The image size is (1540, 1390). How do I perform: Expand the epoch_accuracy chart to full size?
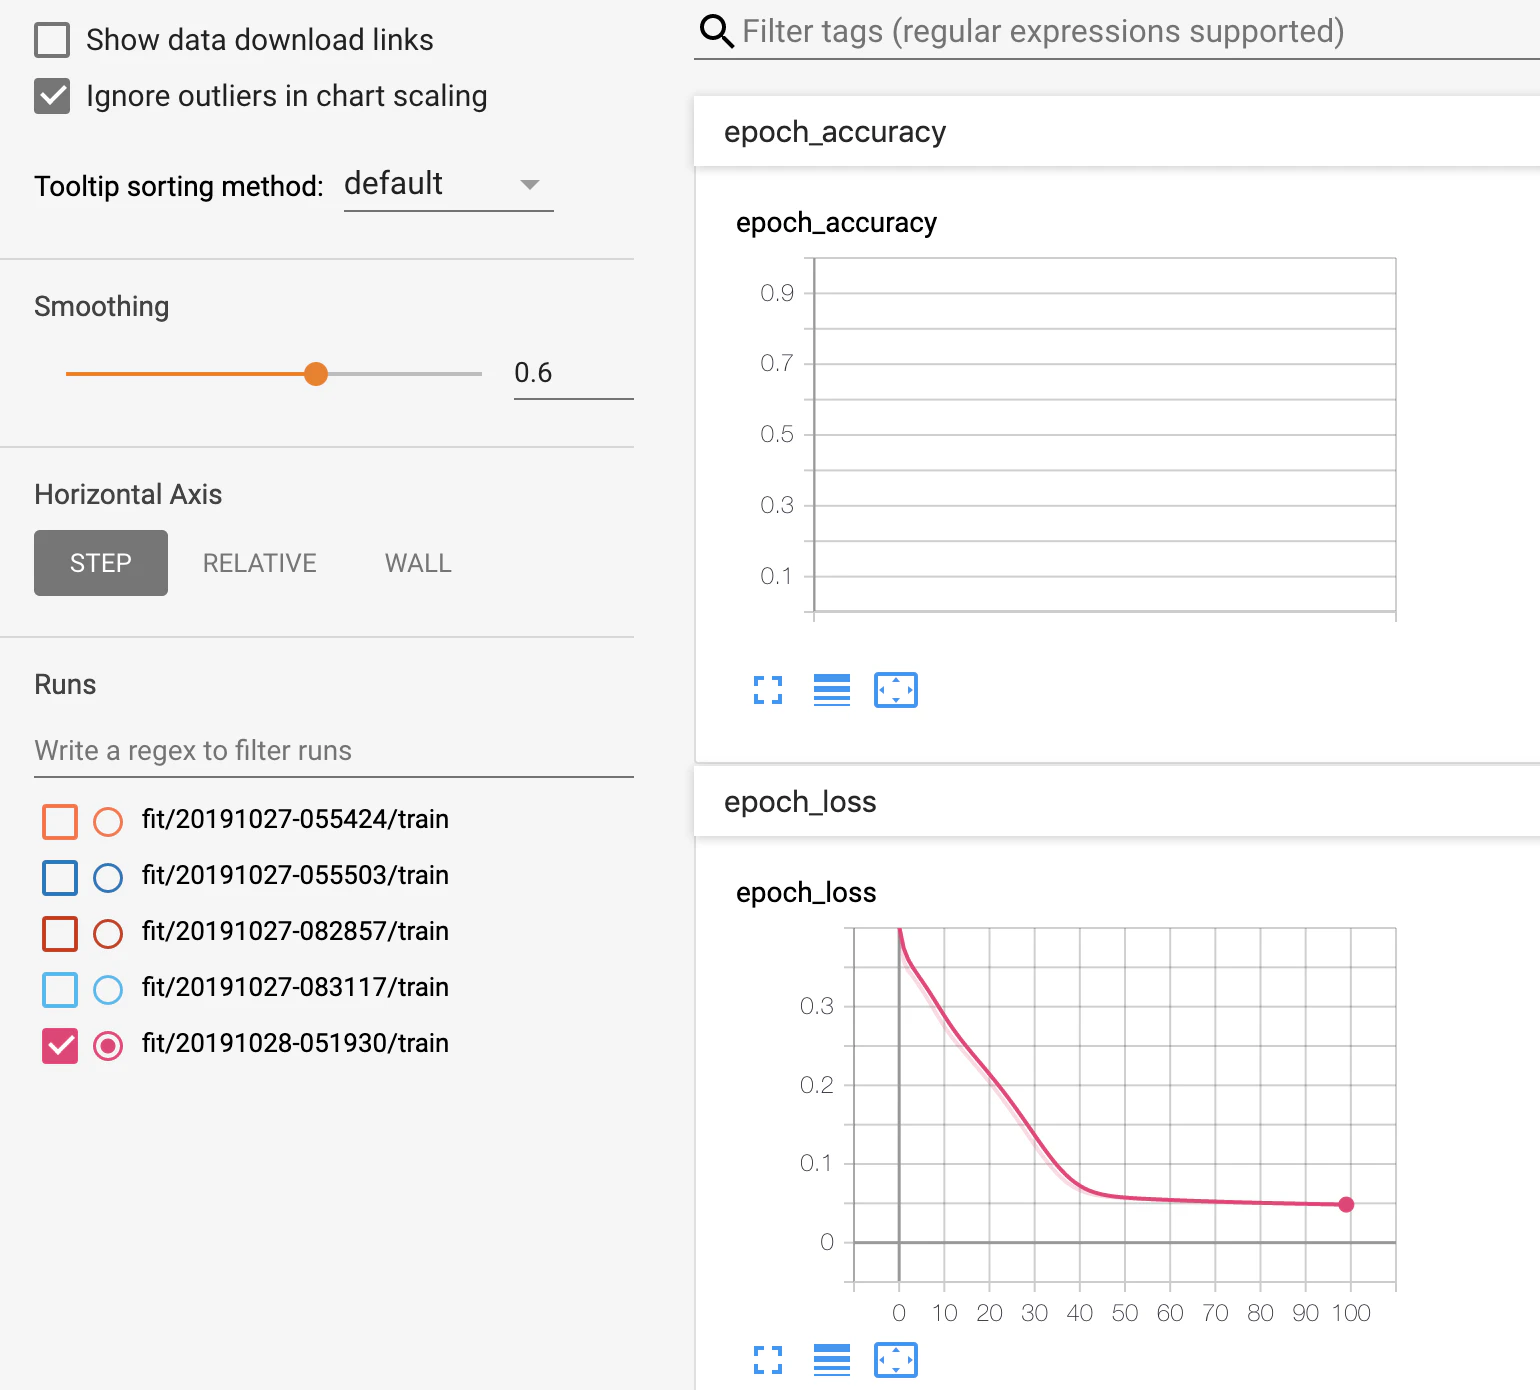pos(768,690)
